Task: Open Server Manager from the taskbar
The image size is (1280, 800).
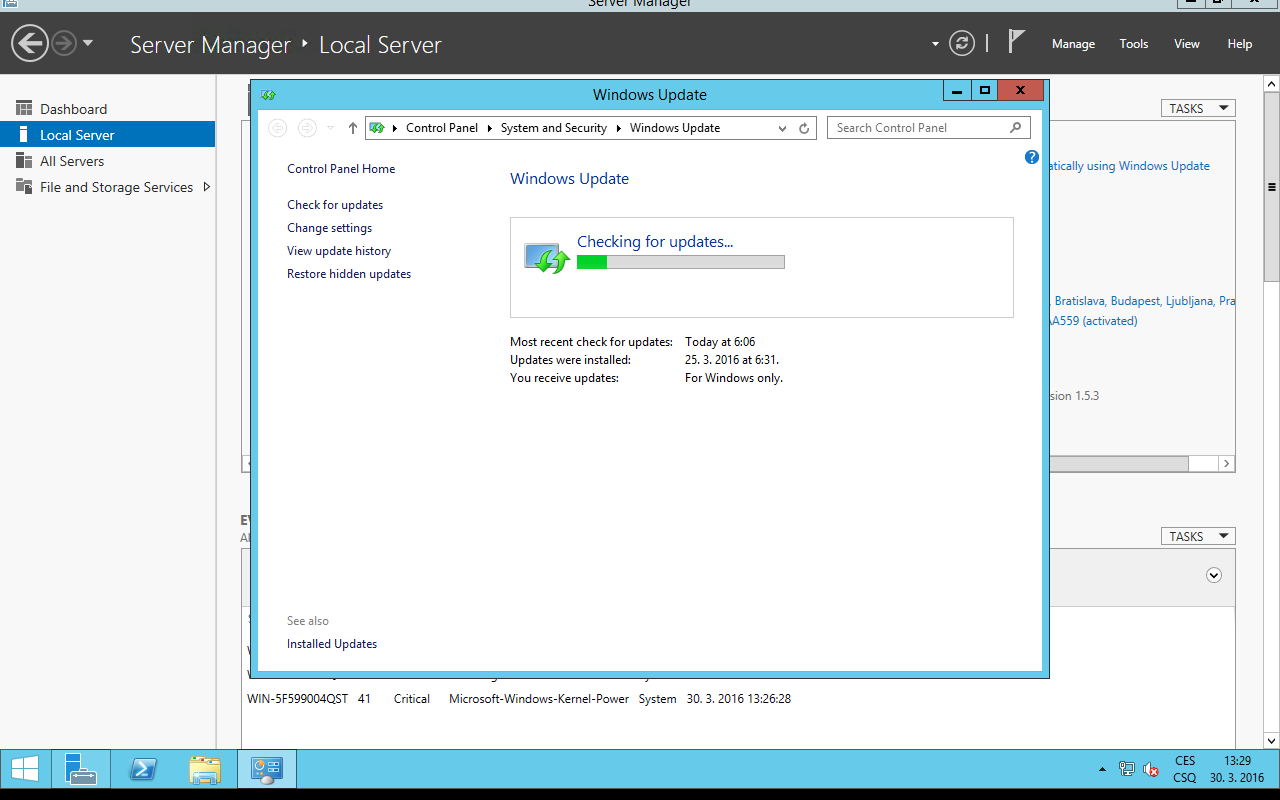Action: coord(81,769)
